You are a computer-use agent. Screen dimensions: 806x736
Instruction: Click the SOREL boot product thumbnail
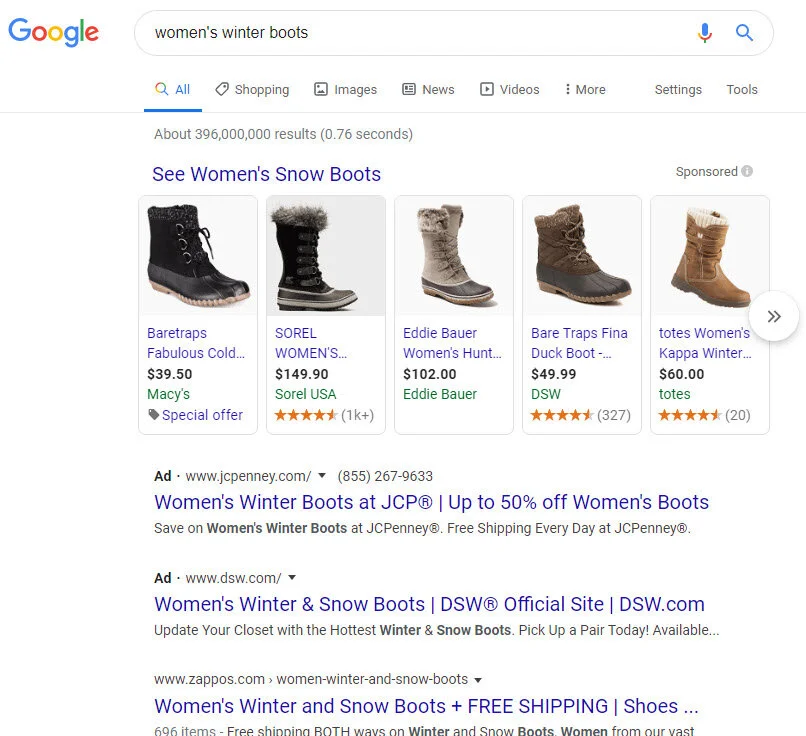tap(325, 255)
